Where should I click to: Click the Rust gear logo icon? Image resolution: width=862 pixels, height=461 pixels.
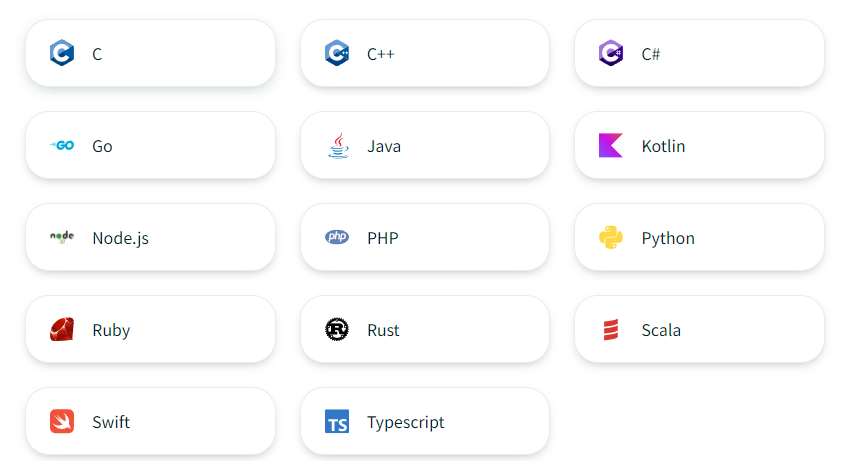click(337, 329)
